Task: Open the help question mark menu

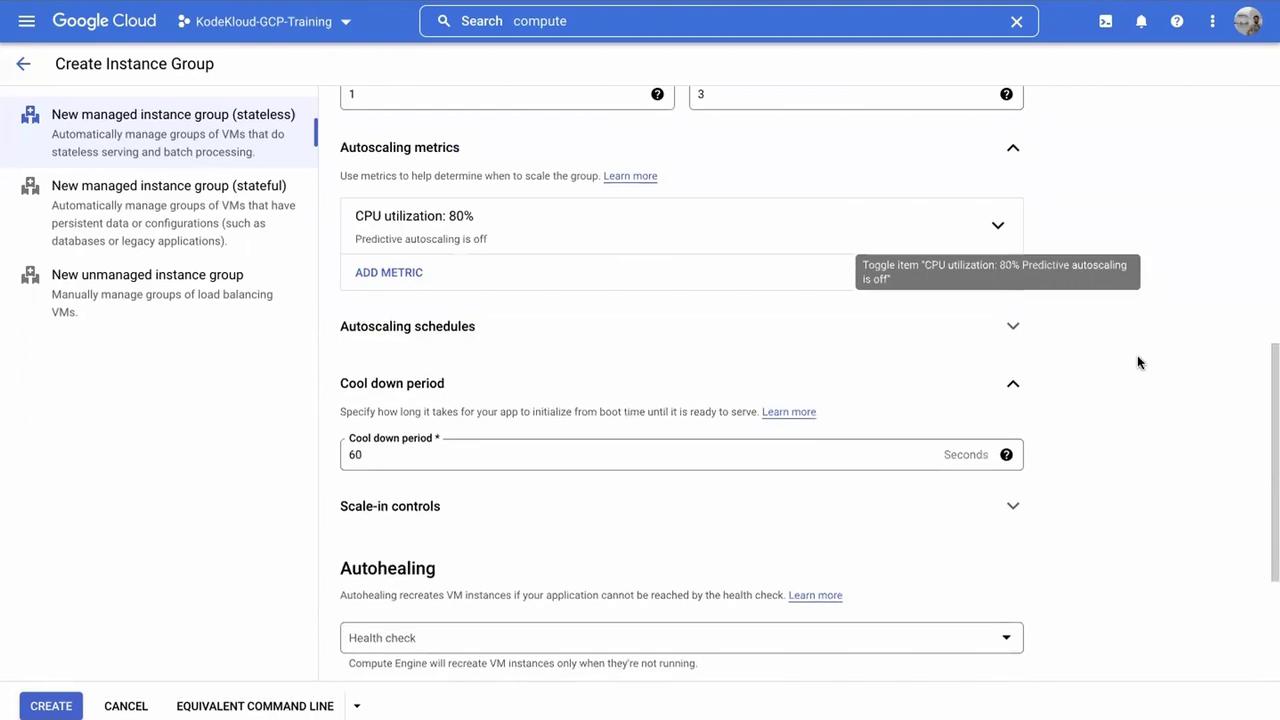Action: pyautogui.click(x=1177, y=21)
